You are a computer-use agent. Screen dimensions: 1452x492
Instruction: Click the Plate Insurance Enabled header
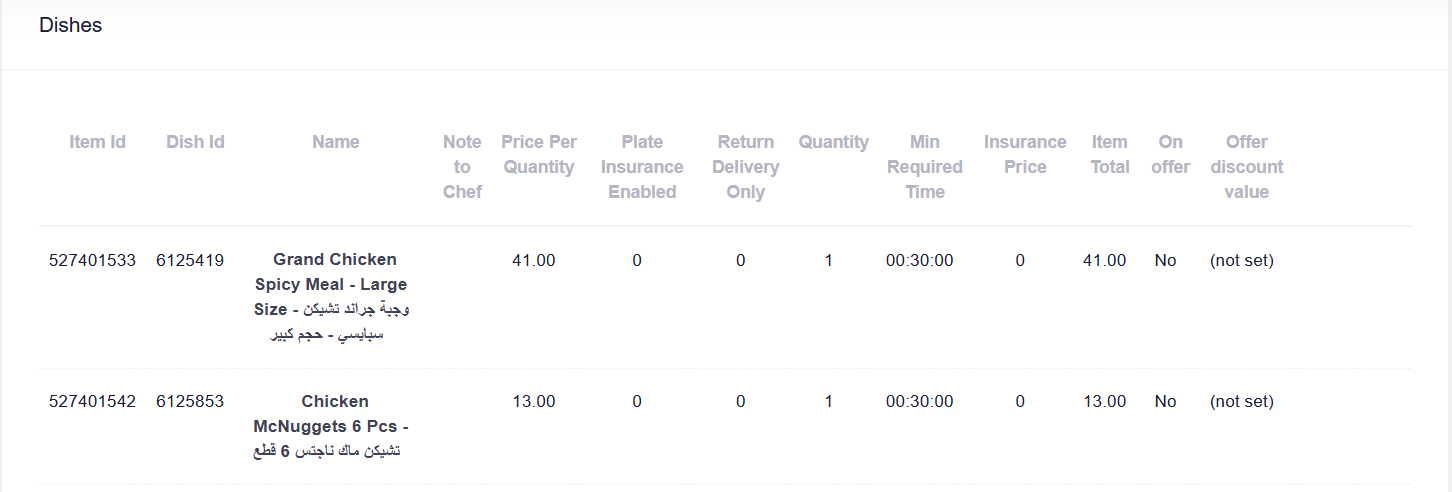click(642, 167)
